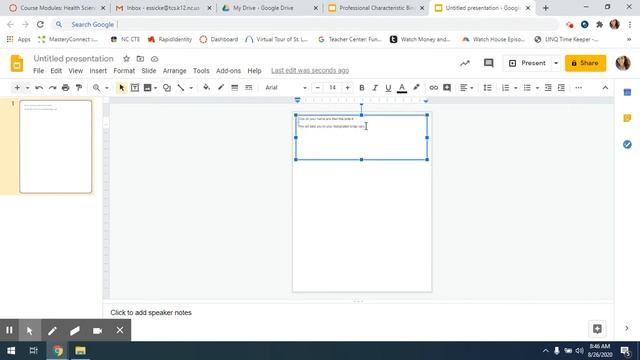
Task: Open the Text color picker
Action: [402, 88]
